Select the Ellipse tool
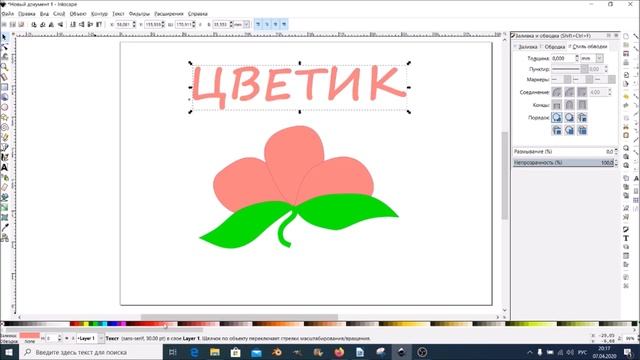 pos(4,107)
